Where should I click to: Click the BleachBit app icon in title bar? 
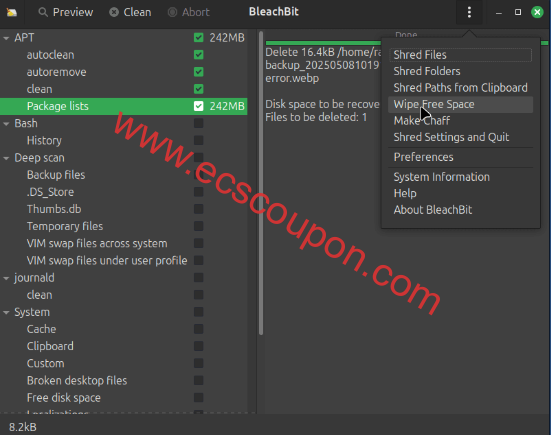tap(12, 12)
